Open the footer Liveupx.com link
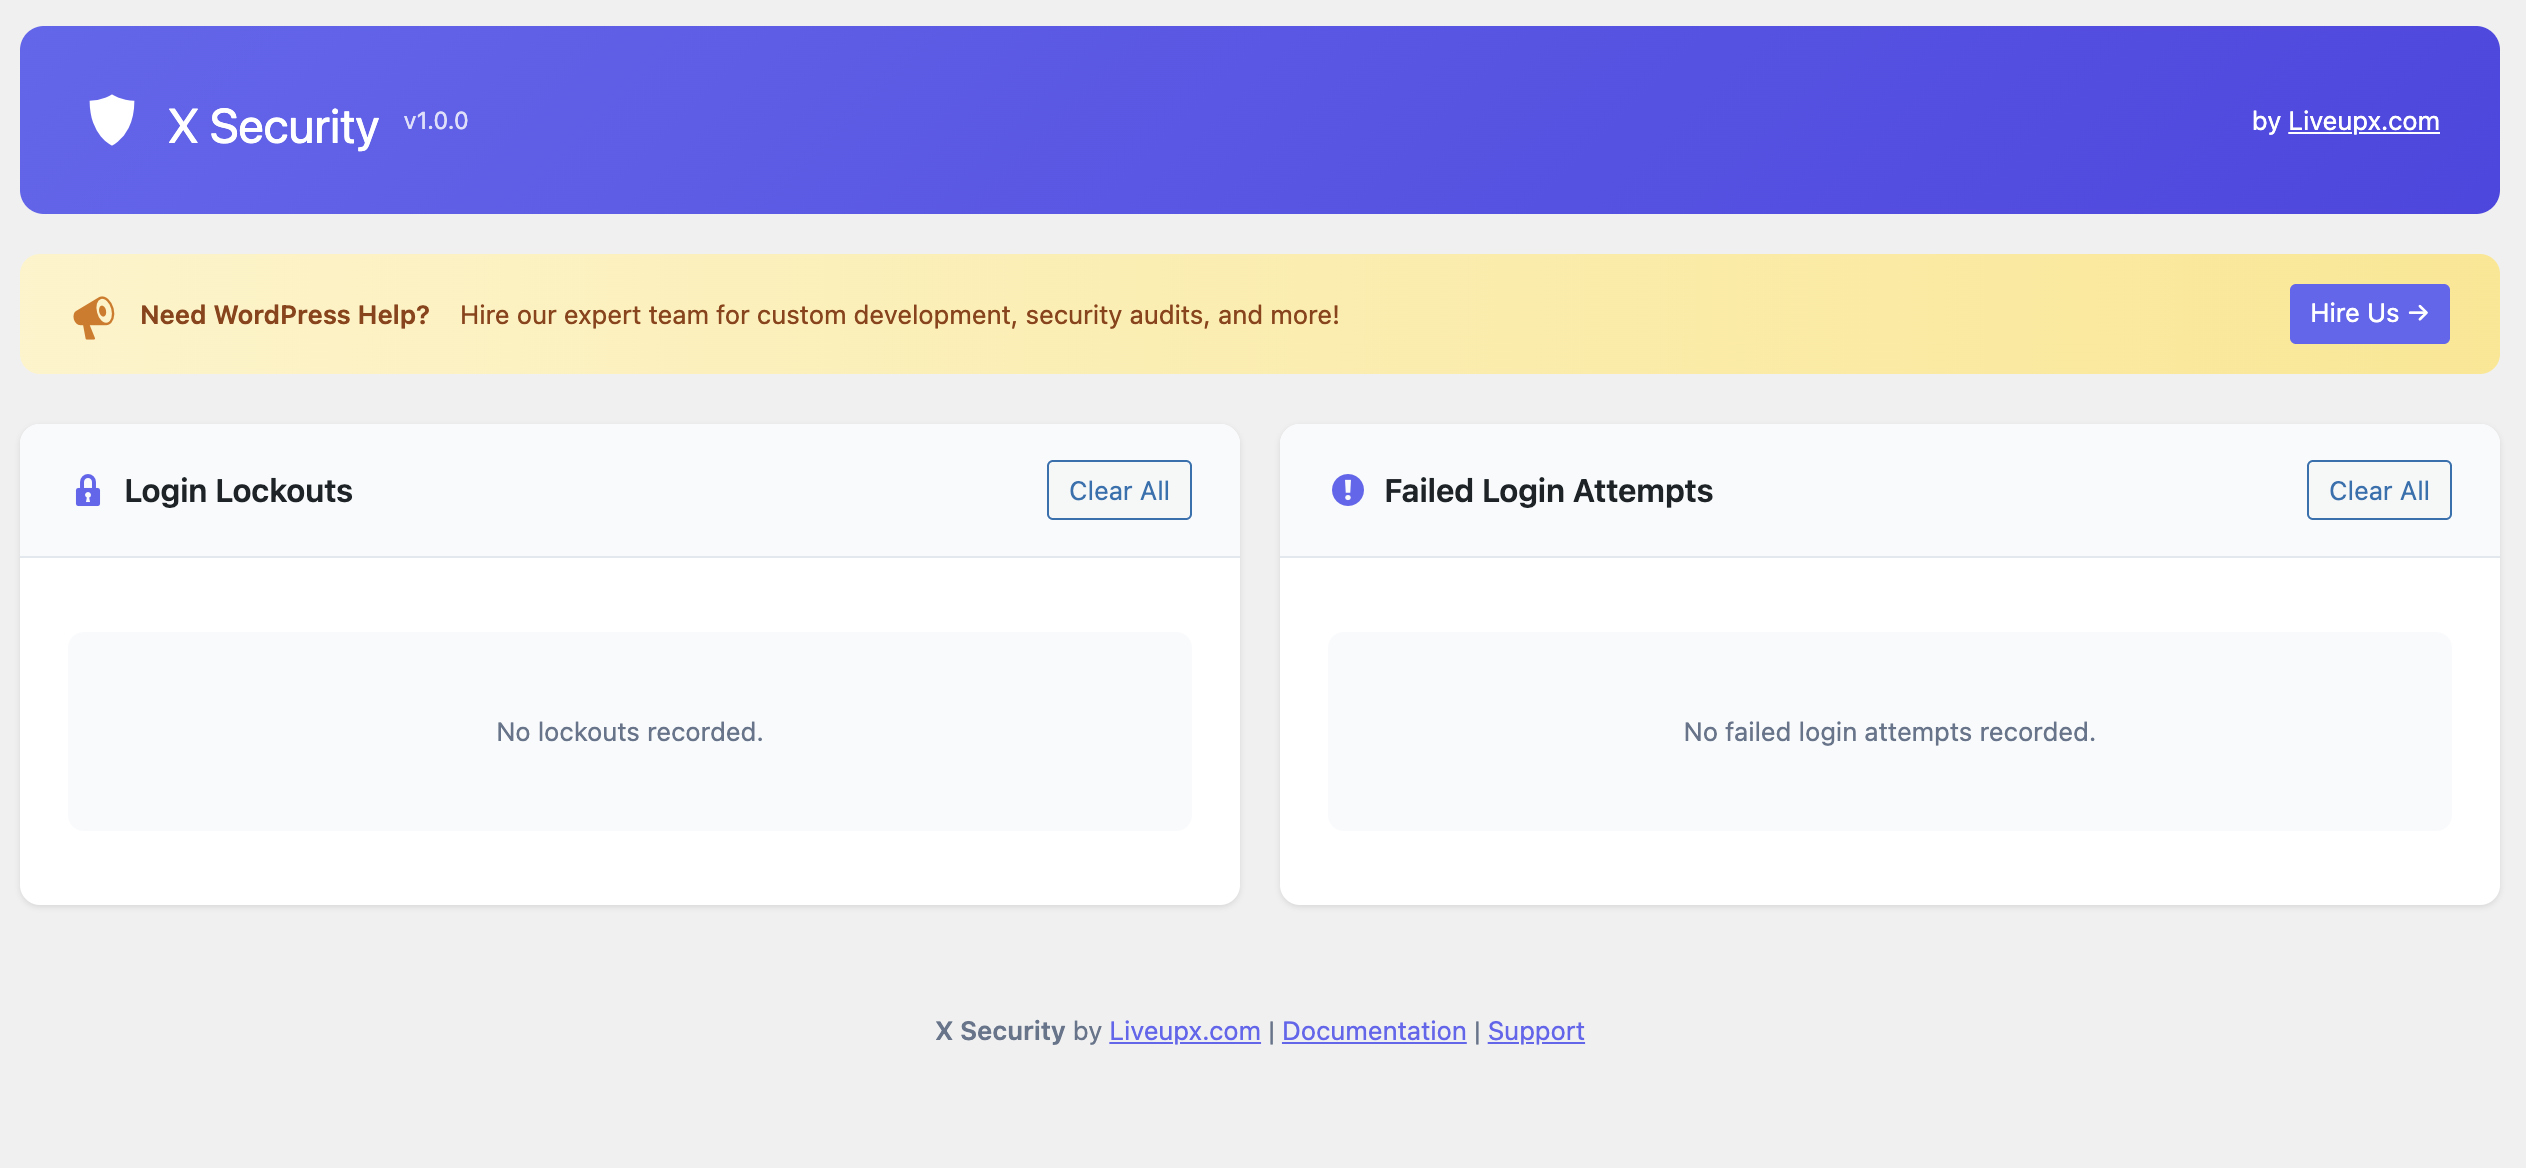Screen dimensions: 2526x1168 click(1184, 1031)
